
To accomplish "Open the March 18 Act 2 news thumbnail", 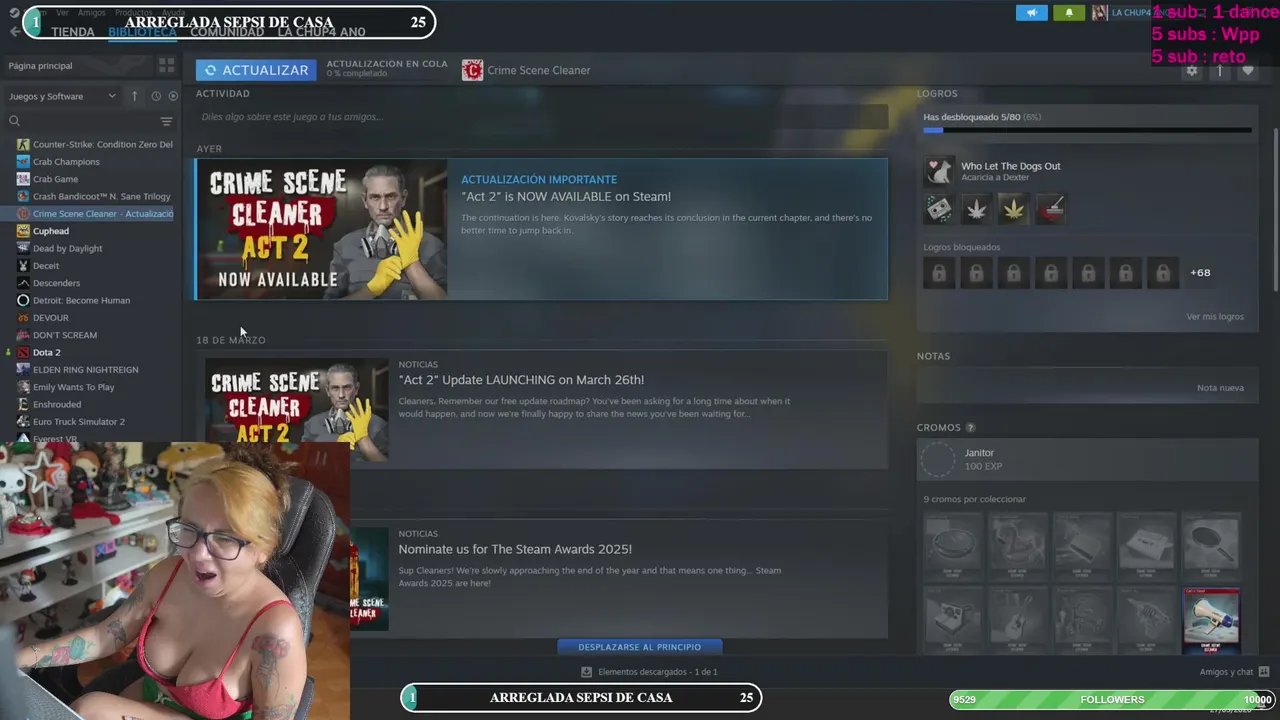I will click(297, 409).
